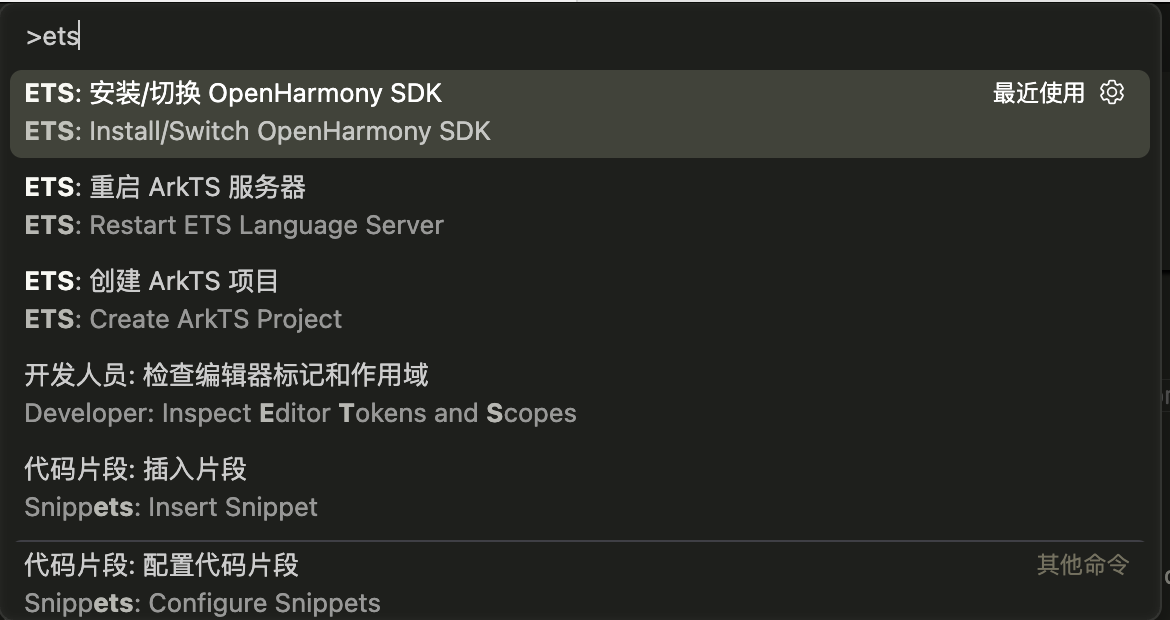Click 'Snippets: Configure Snippets' subtitle

202,603
